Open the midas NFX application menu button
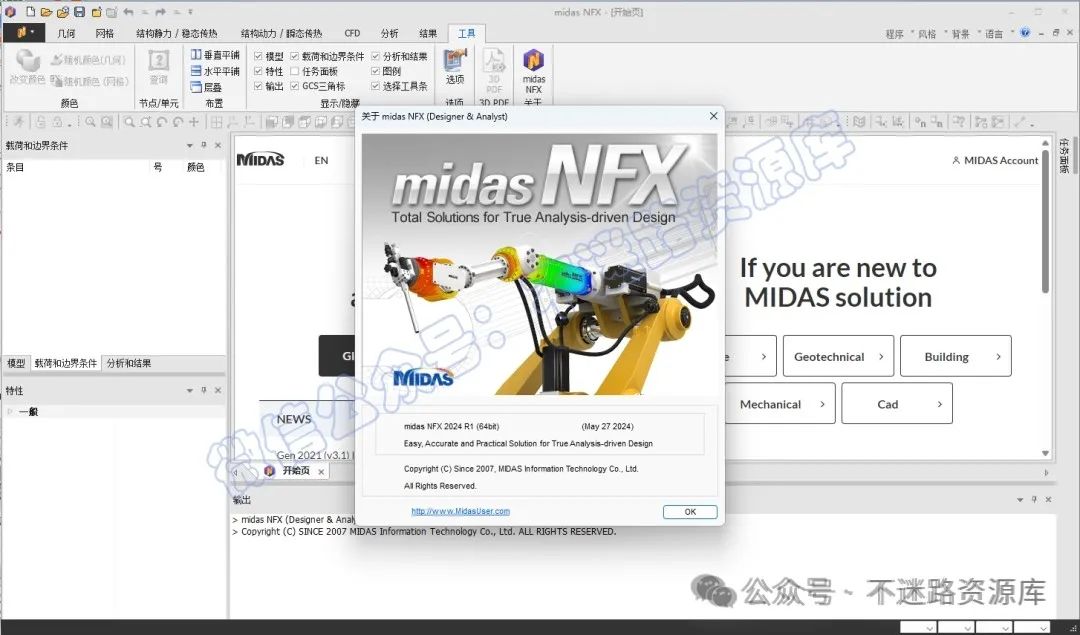This screenshot has height=635, width=1080. tap(24, 32)
